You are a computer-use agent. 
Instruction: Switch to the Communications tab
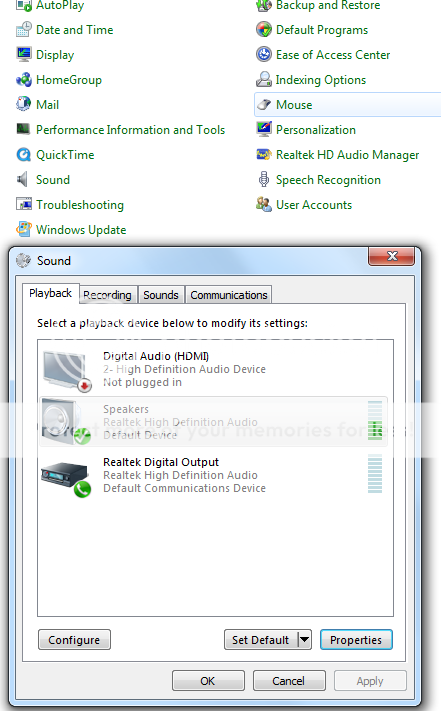tap(229, 295)
